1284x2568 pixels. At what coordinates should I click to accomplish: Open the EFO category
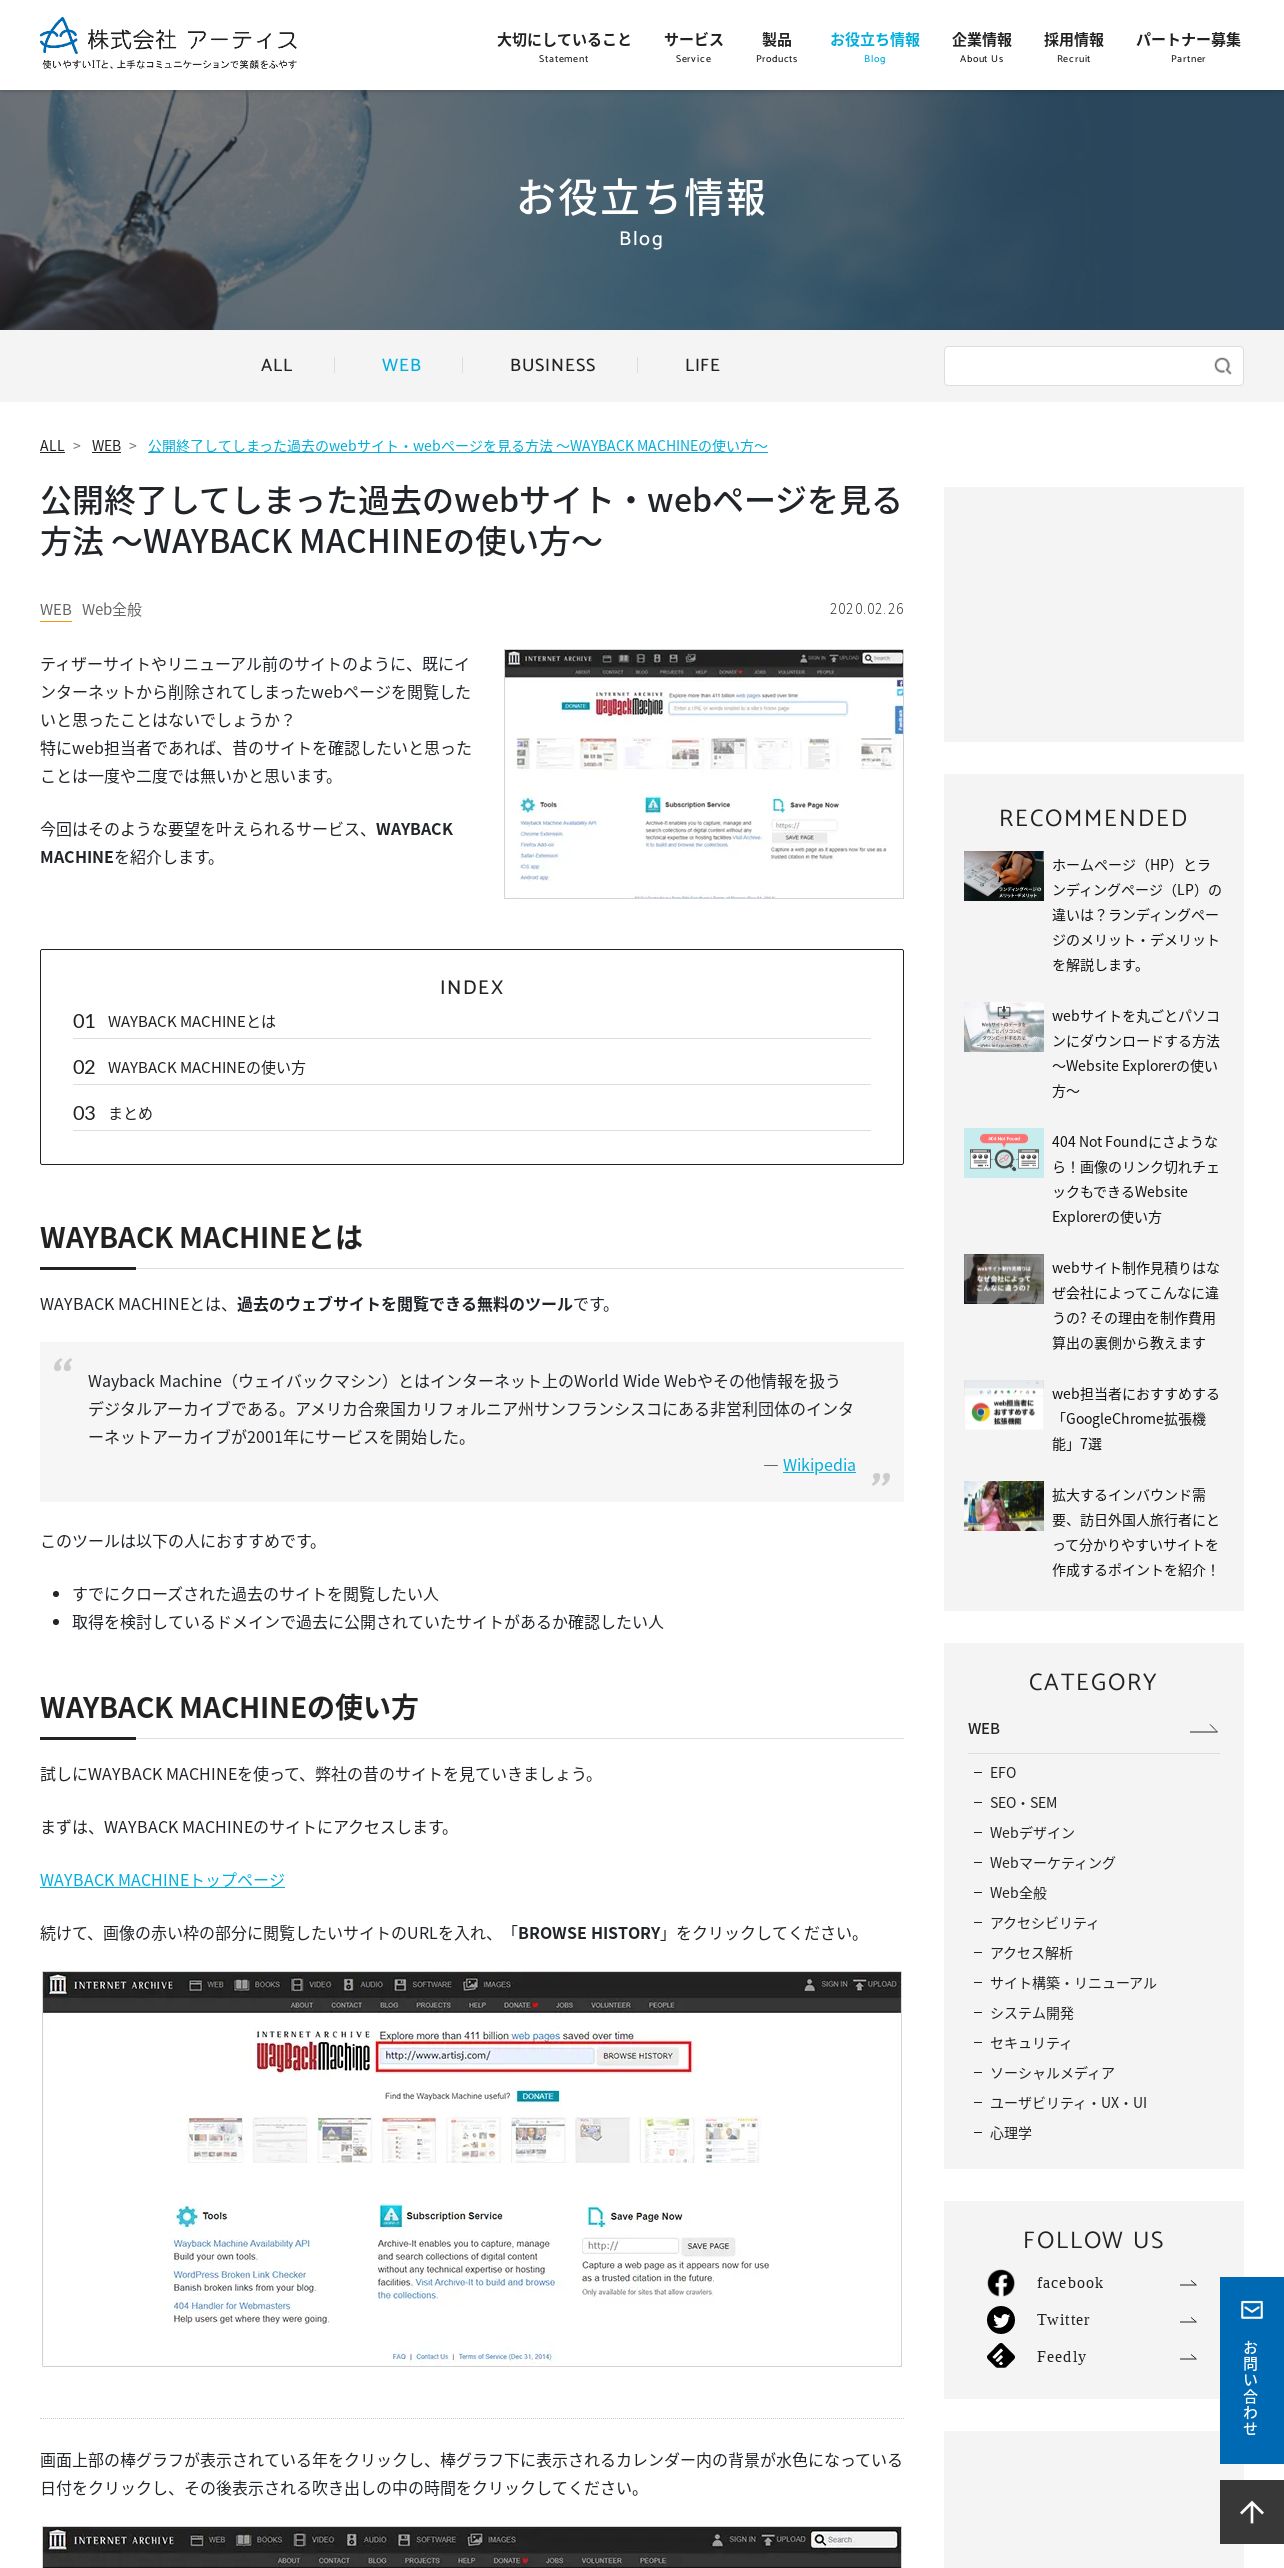pyautogui.click(x=1003, y=1773)
